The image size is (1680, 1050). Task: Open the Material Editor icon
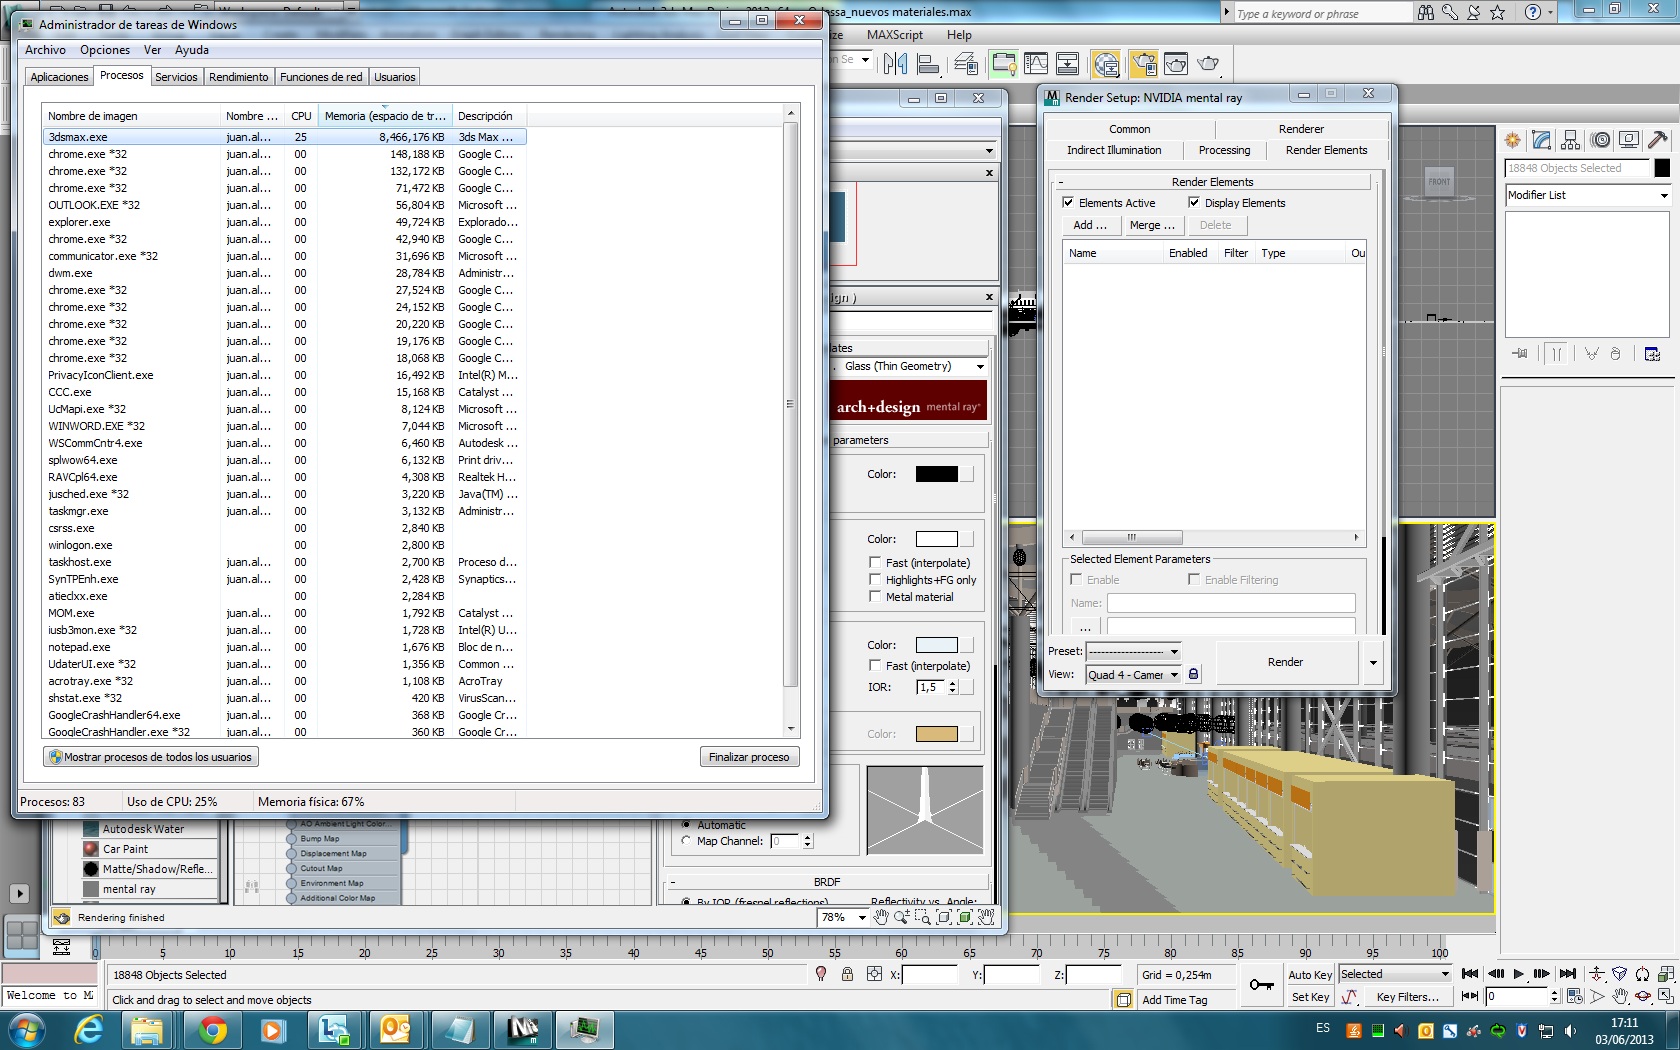[1106, 64]
